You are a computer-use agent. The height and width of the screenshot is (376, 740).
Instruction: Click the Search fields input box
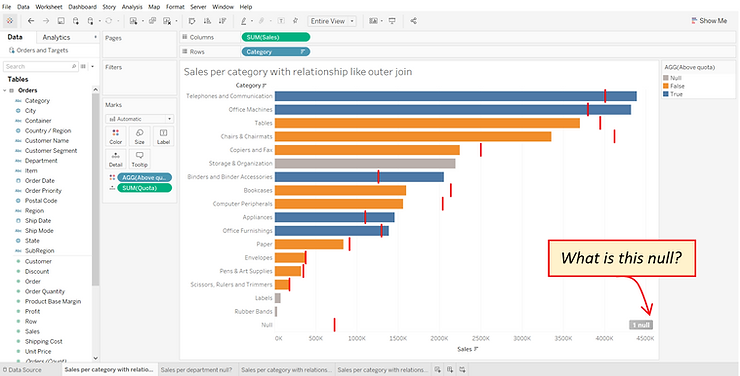tap(40, 67)
